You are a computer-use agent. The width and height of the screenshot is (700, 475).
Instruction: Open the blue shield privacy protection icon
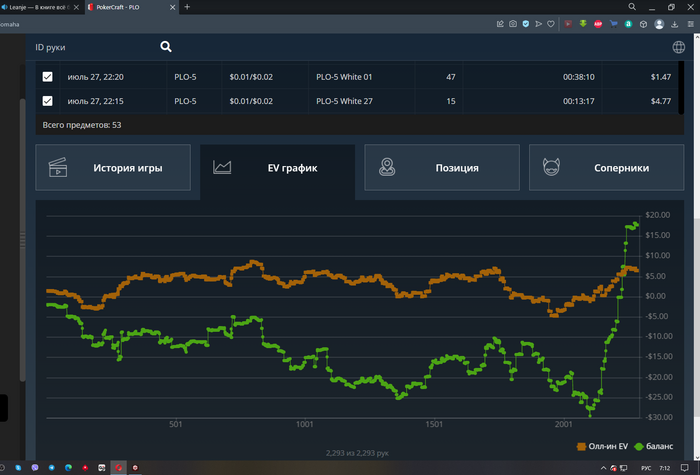point(525,24)
